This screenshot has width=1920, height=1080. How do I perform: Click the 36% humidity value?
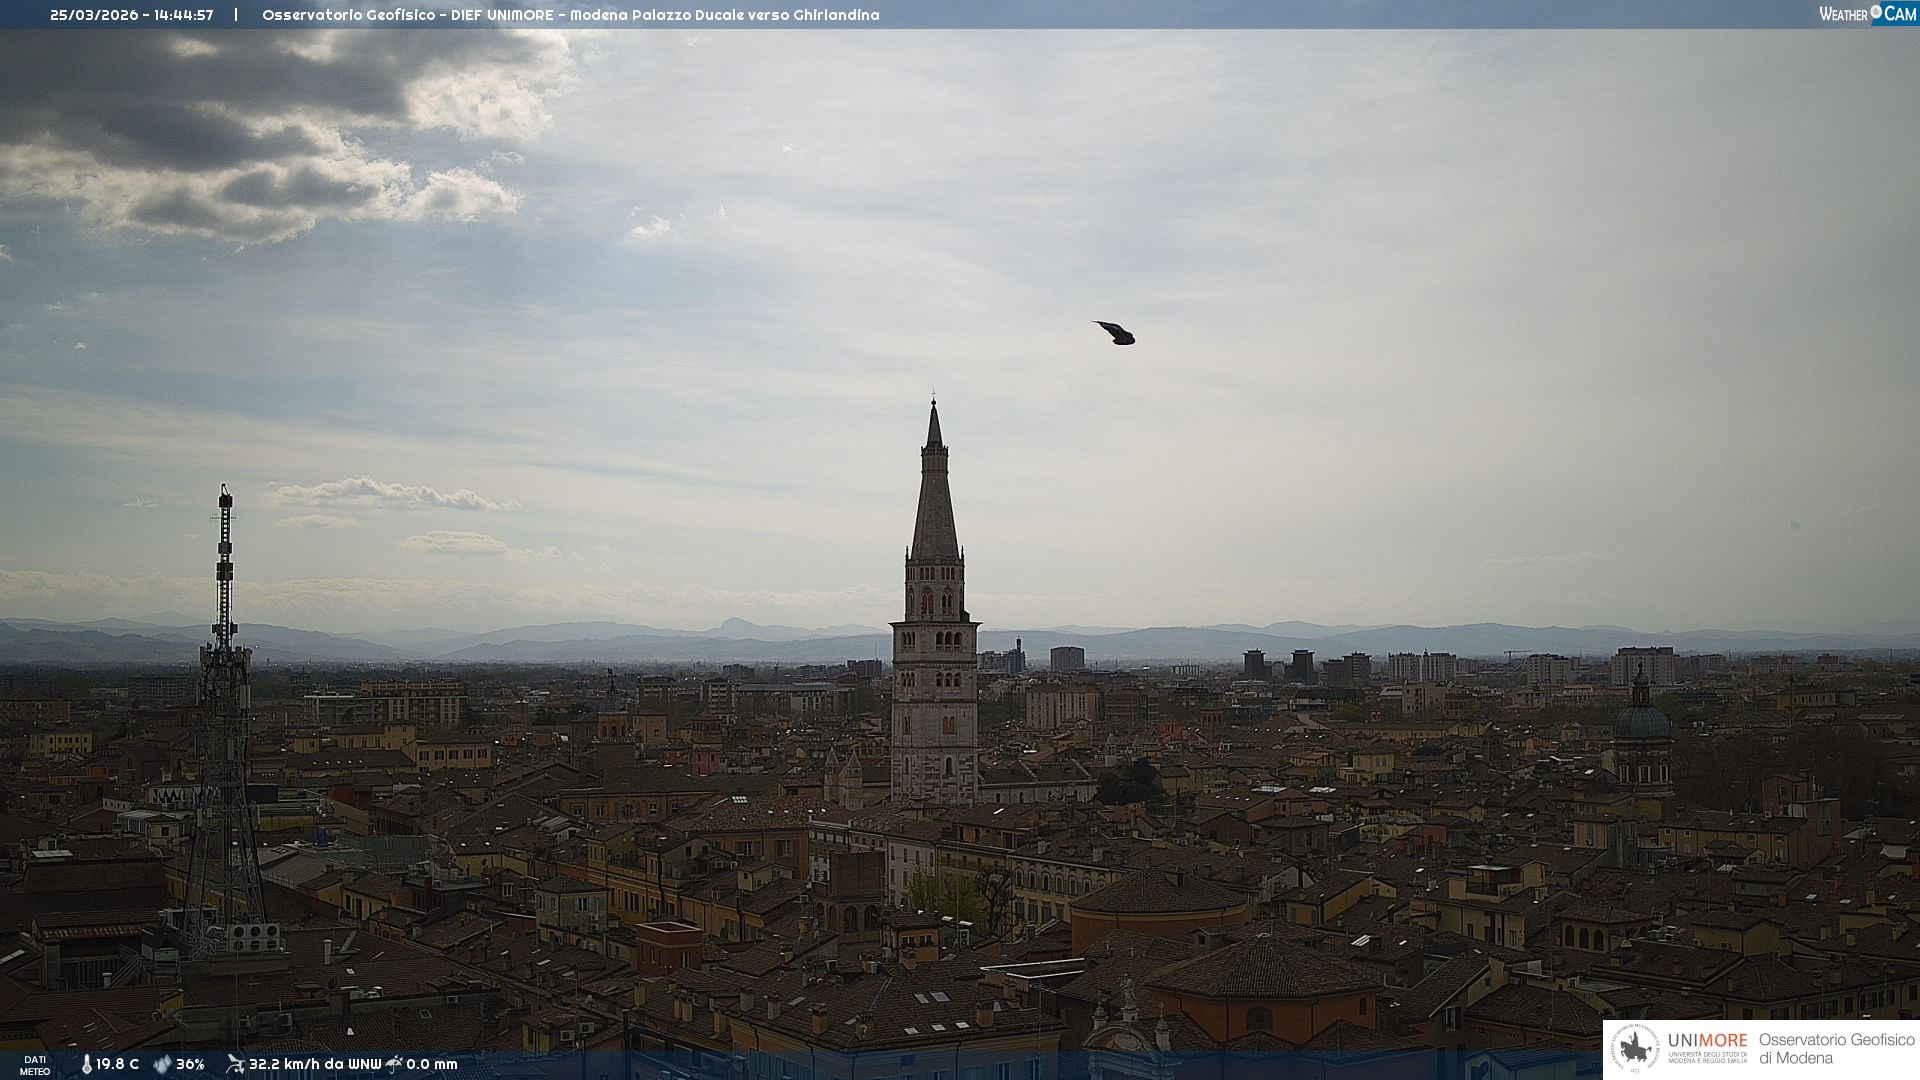click(x=190, y=1064)
